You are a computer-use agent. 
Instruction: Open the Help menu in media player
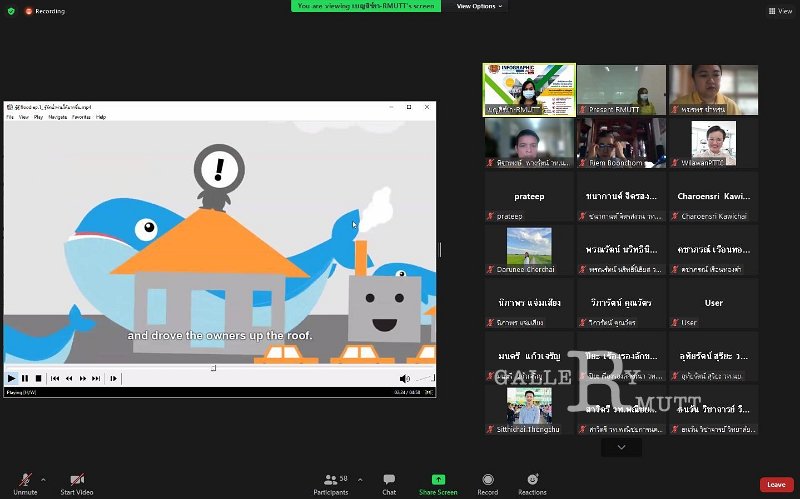point(101,117)
